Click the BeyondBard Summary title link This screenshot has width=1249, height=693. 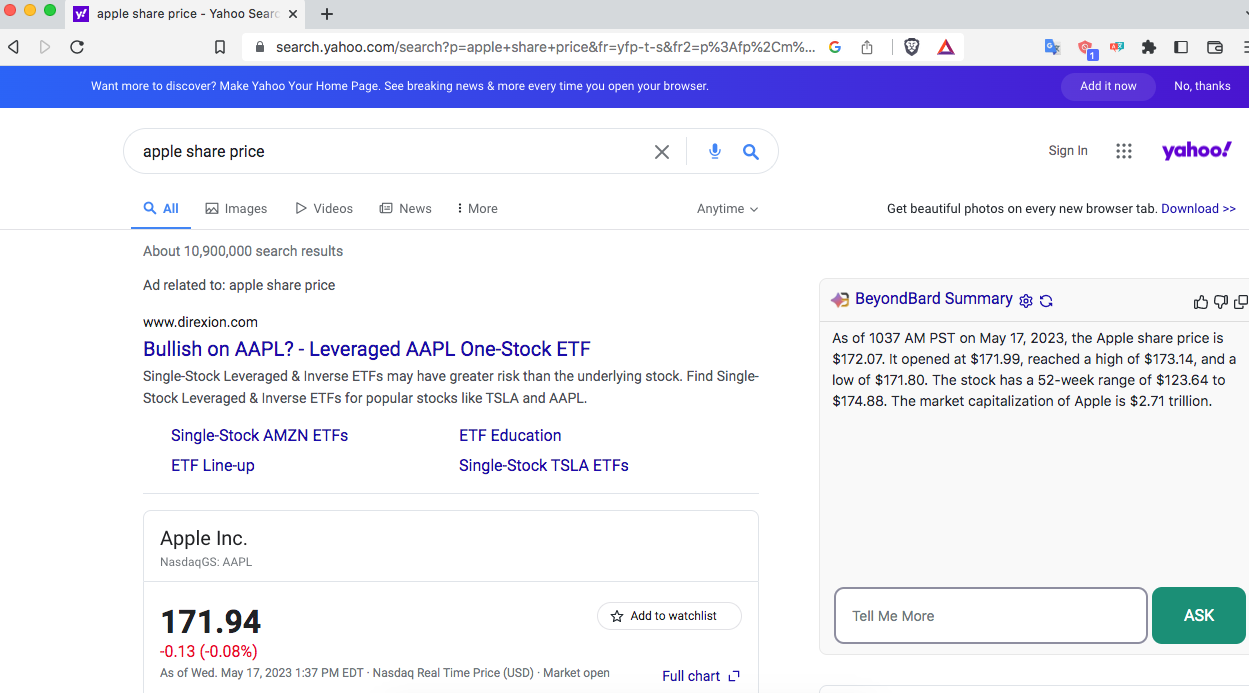click(x=934, y=299)
